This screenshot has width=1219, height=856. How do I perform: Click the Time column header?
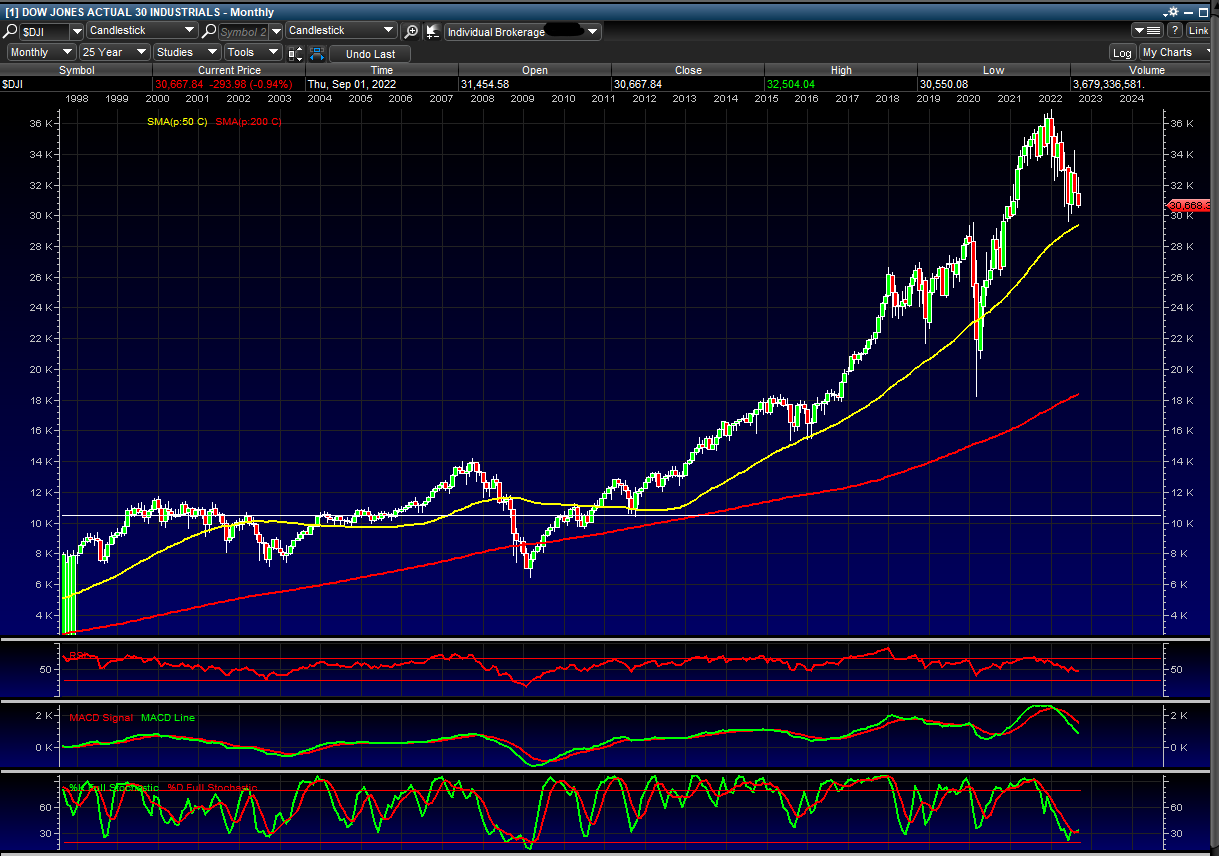click(x=382, y=70)
